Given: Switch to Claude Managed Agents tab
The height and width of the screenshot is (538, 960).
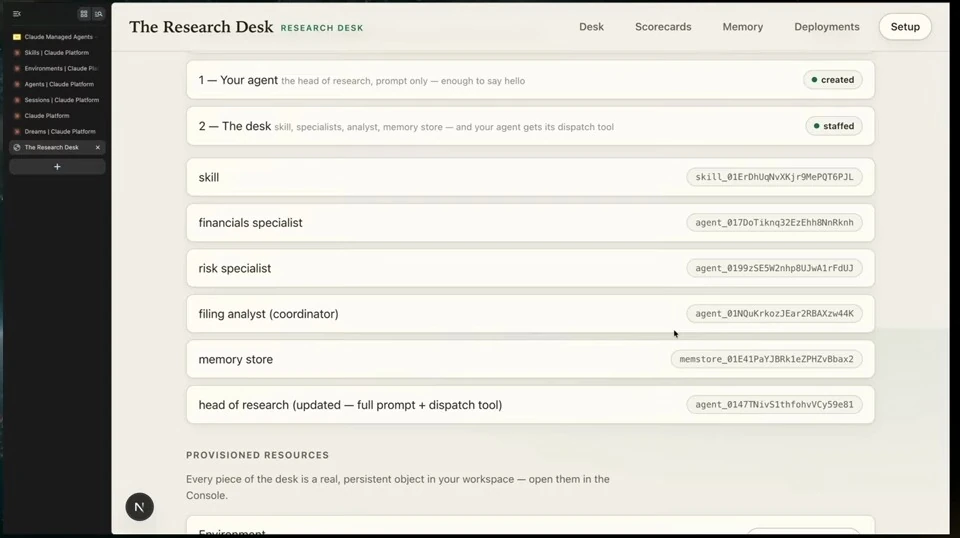Looking at the screenshot, I should pos(57,37).
